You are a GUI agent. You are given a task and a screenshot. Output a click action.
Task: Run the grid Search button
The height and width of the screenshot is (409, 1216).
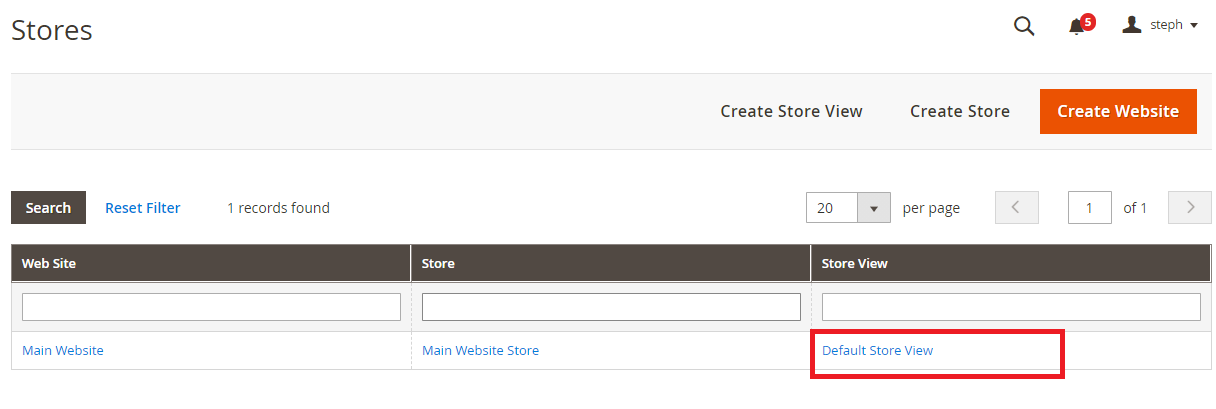pyautogui.click(x=48, y=208)
